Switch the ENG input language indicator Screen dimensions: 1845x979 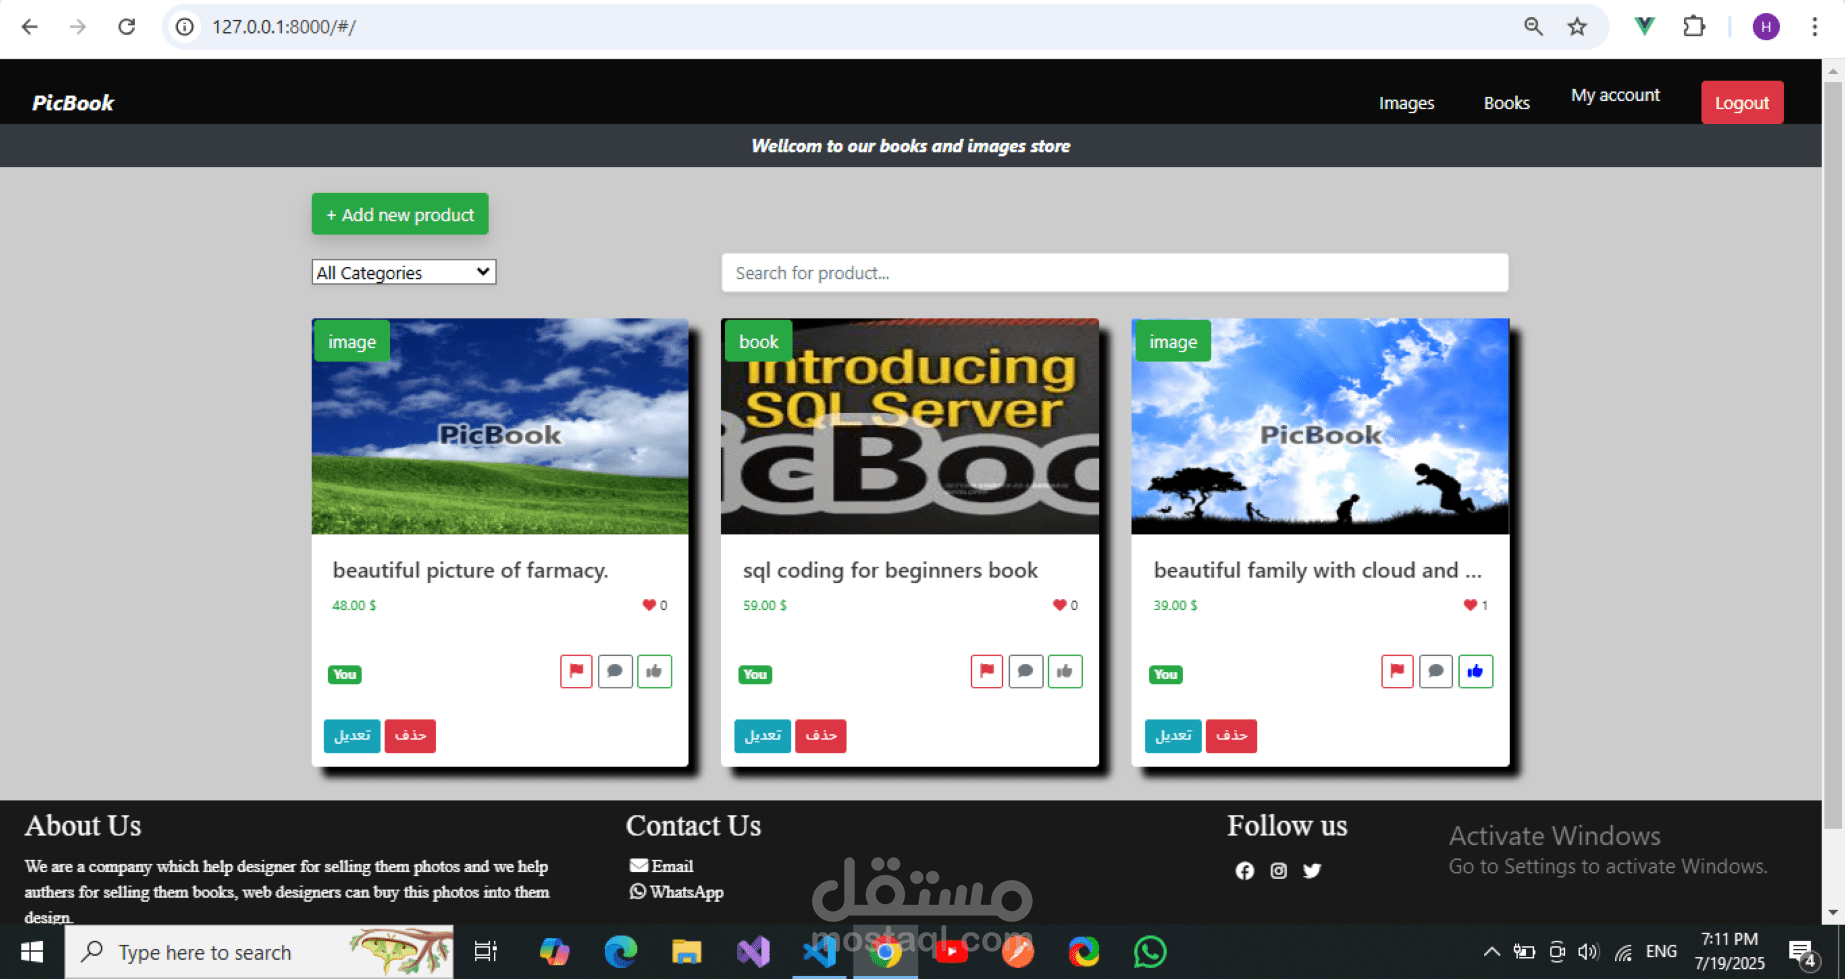tap(1661, 952)
